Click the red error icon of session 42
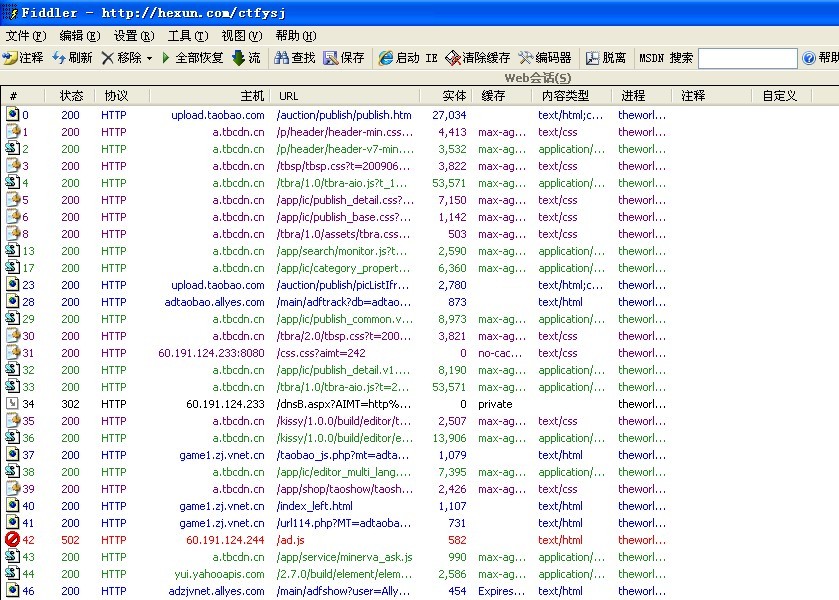The height and width of the screenshot is (600, 839). [12, 540]
